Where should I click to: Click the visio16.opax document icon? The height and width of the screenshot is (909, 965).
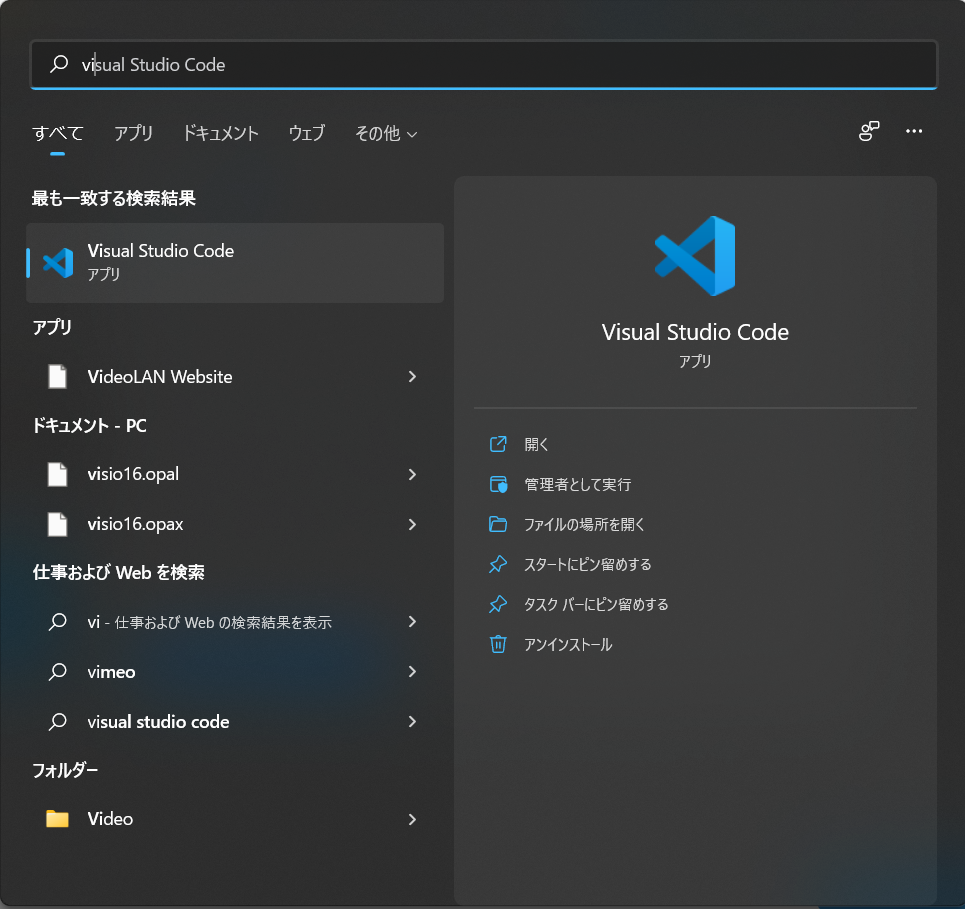58,524
